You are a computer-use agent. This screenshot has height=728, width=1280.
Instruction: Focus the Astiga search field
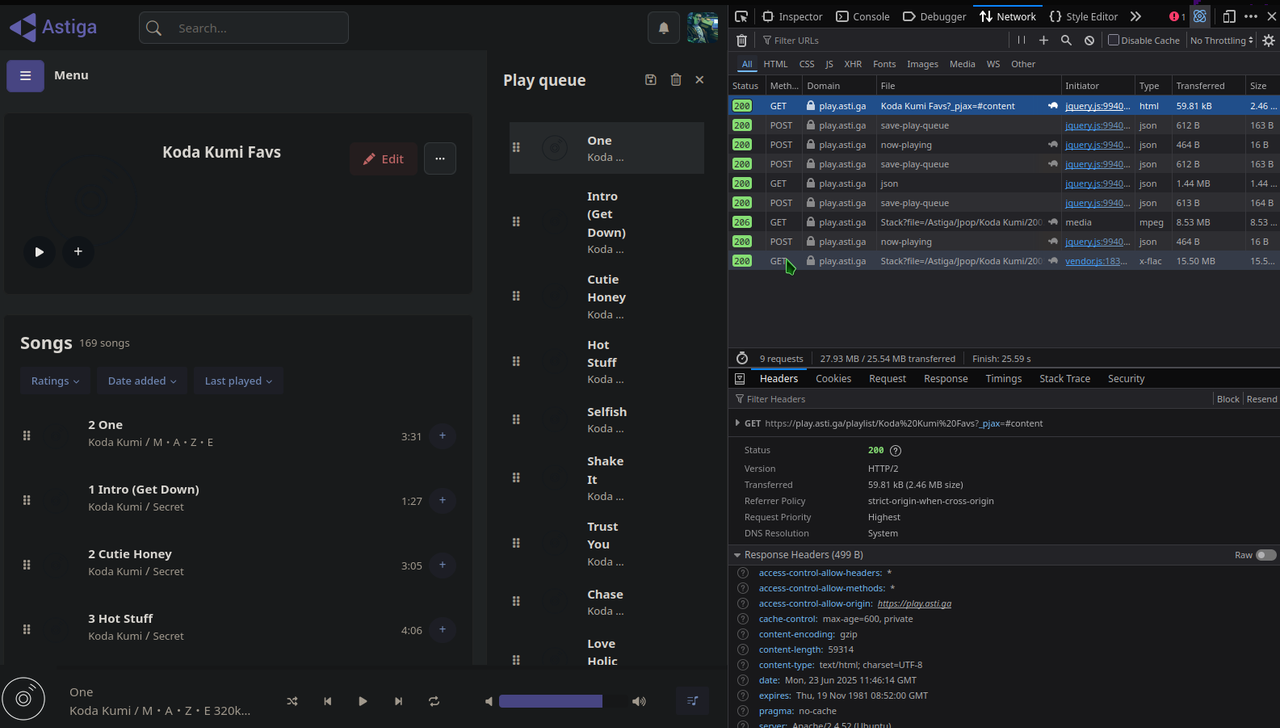pyautogui.click(x=244, y=28)
